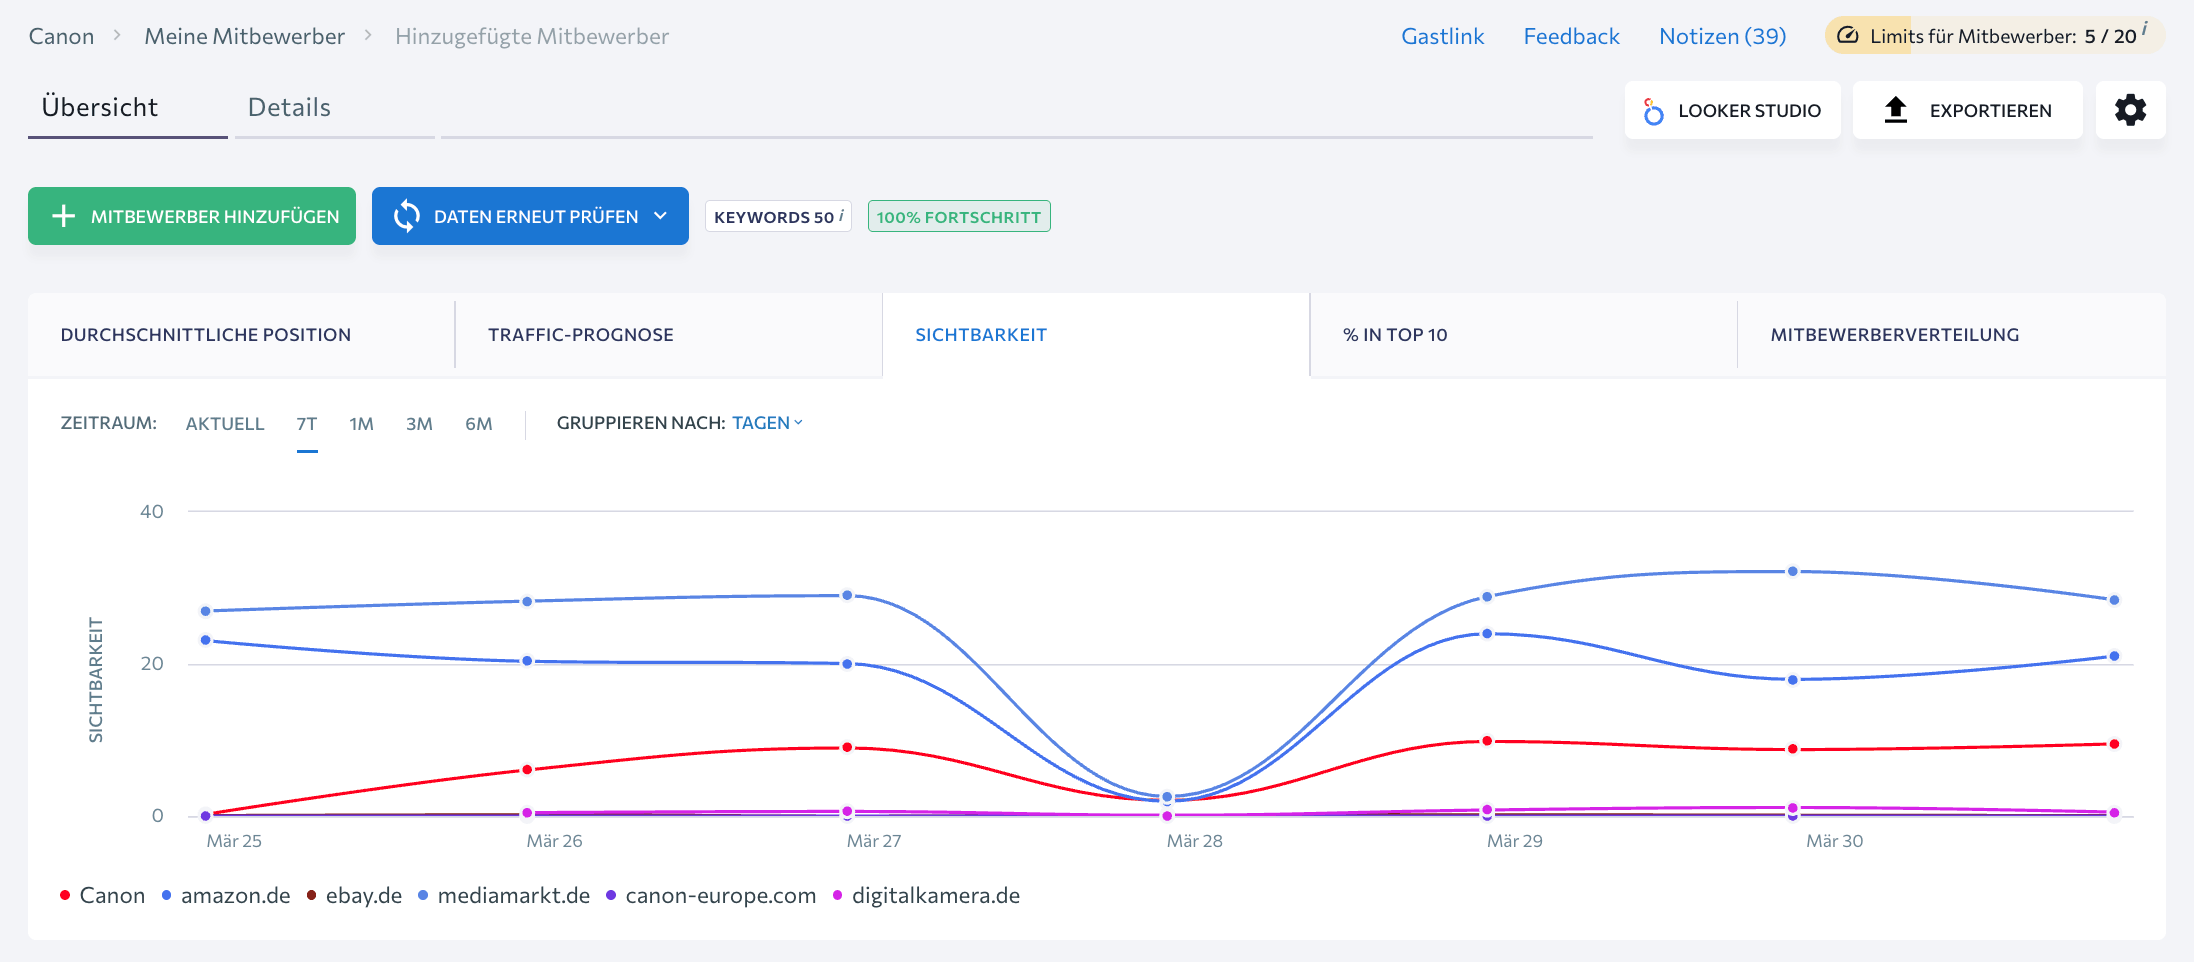Click the 100% Fortschritt progress badge
This screenshot has height=962, width=2194.
(958, 217)
